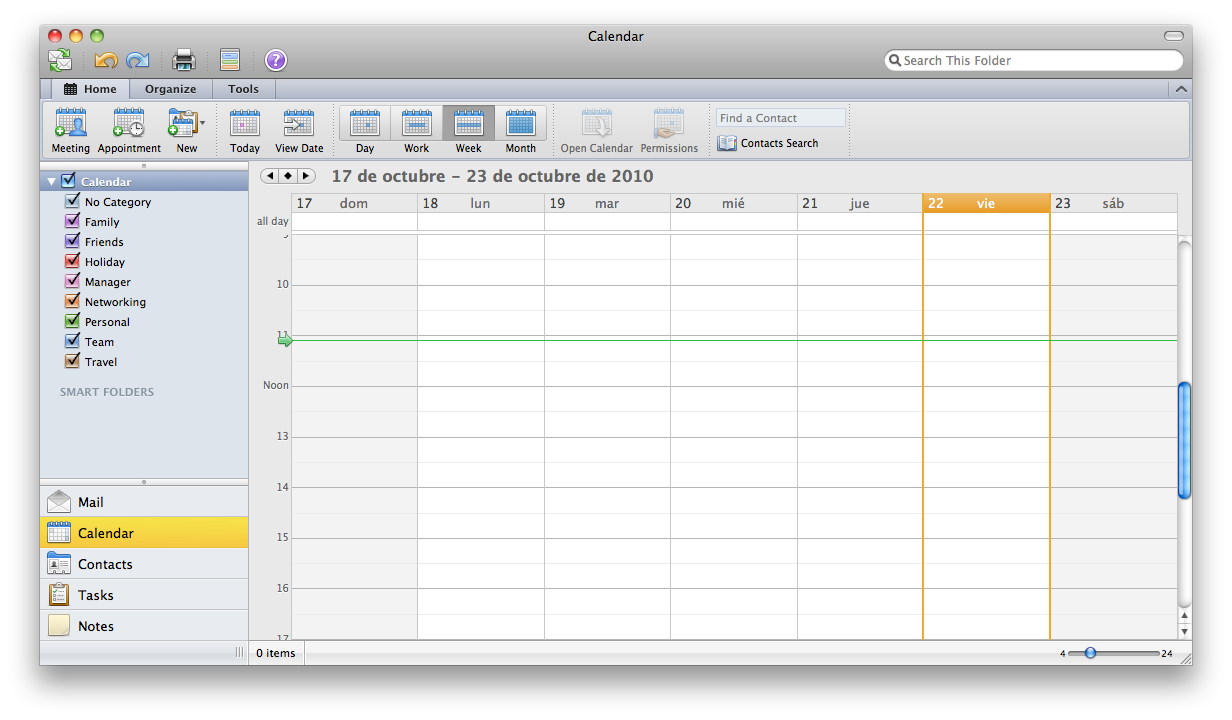The image size is (1232, 720).
Task: Uncheck the Team category checkbox
Action: click(x=72, y=341)
